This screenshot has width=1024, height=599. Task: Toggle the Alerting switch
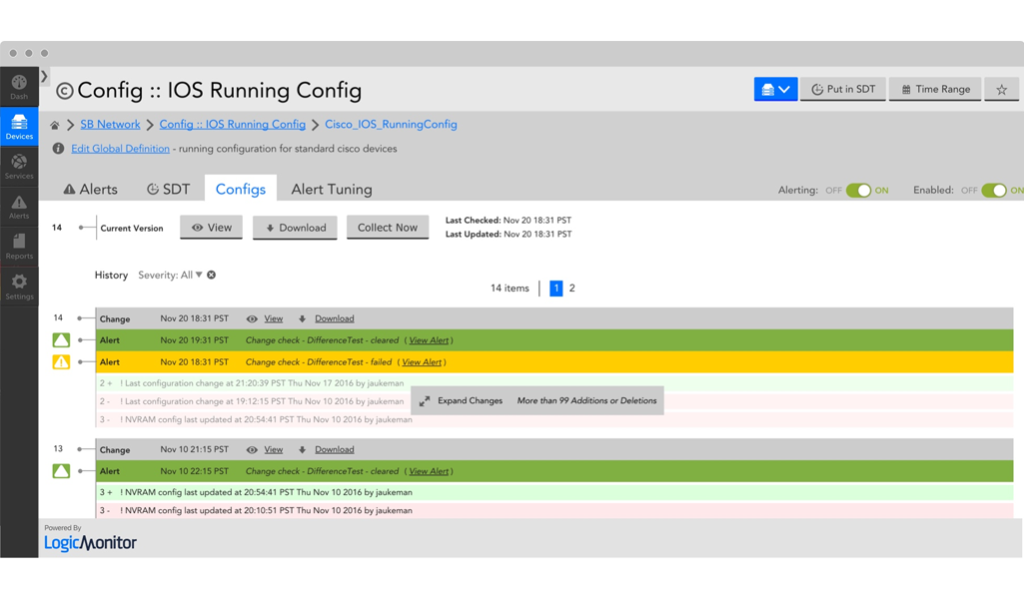(858, 190)
